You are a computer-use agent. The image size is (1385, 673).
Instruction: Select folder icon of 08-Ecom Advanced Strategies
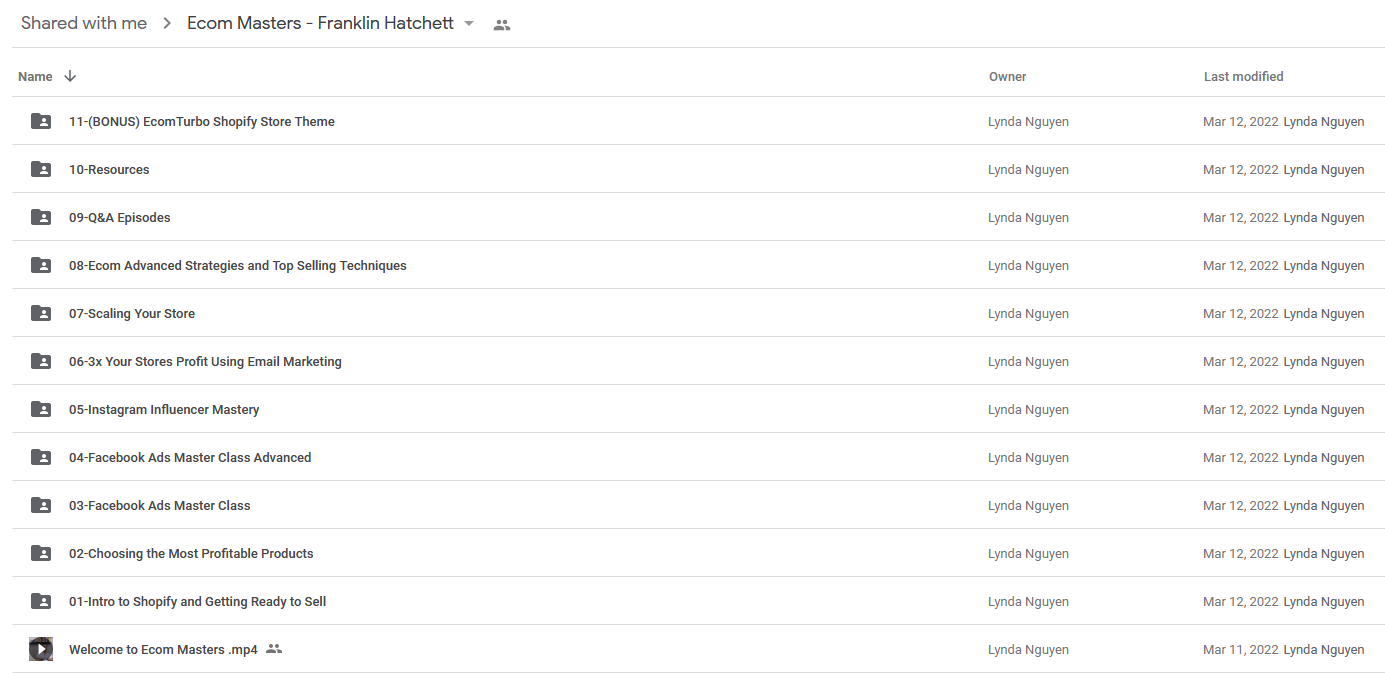pyautogui.click(x=41, y=265)
